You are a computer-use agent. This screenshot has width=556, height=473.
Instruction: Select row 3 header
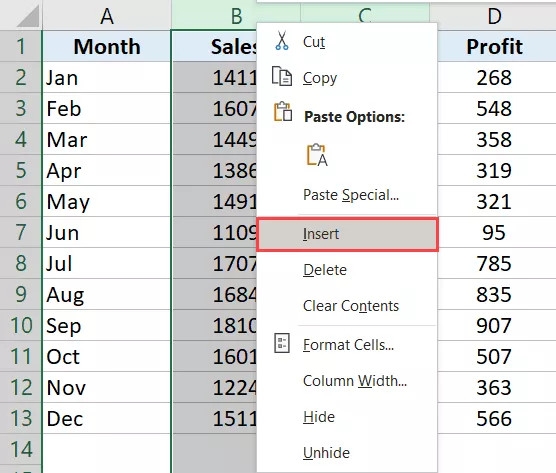coord(21,108)
